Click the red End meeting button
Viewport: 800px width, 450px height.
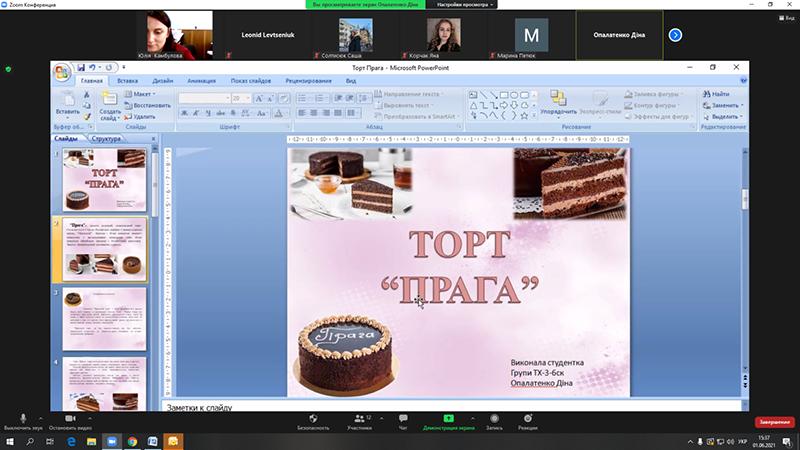click(774, 422)
